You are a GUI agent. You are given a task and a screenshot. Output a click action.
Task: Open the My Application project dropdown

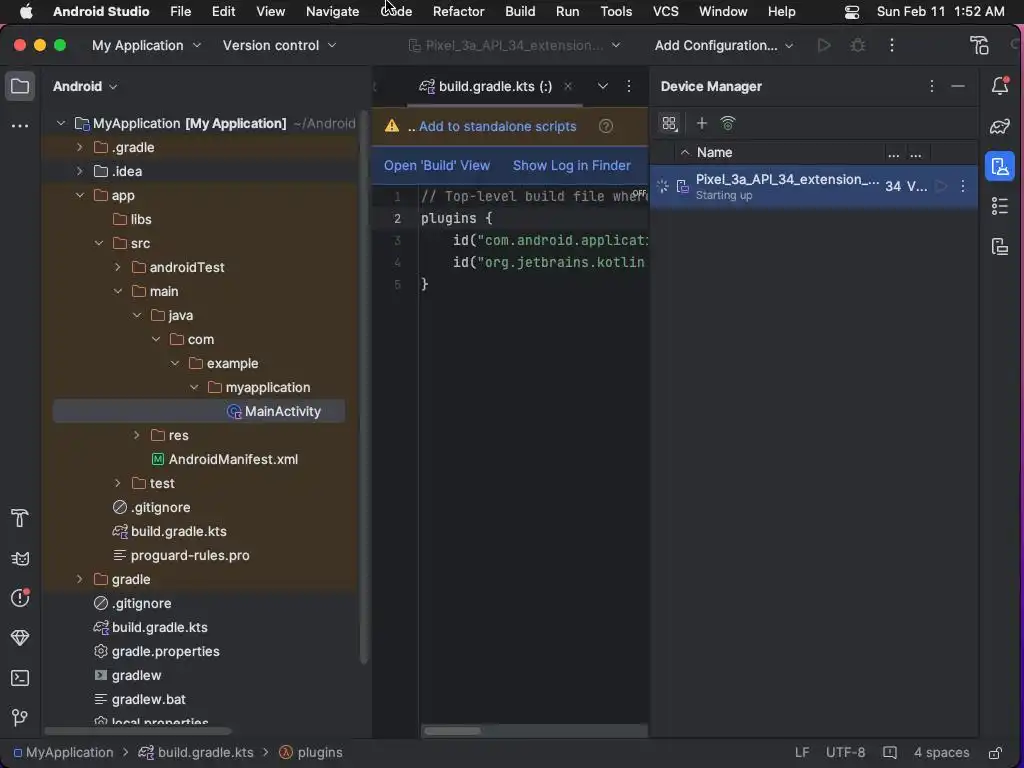click(146, 45)
